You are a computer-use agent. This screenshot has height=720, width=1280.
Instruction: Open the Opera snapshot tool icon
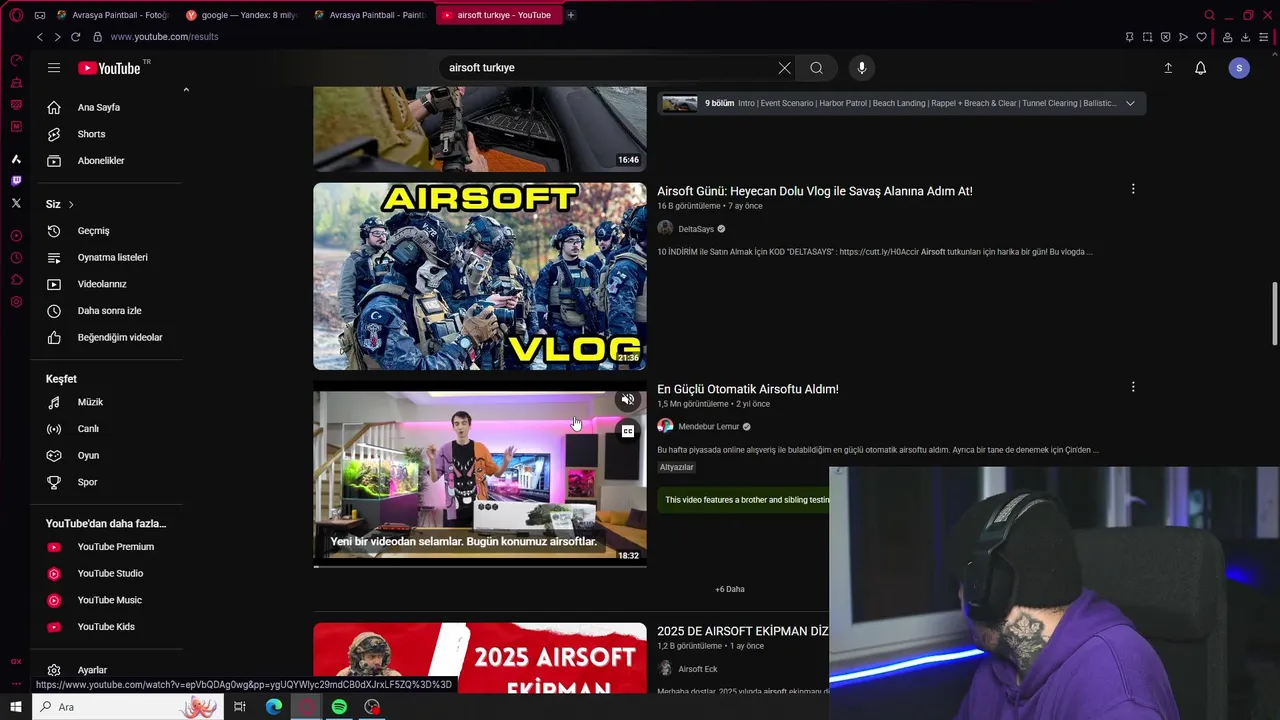click(1147, 37)
